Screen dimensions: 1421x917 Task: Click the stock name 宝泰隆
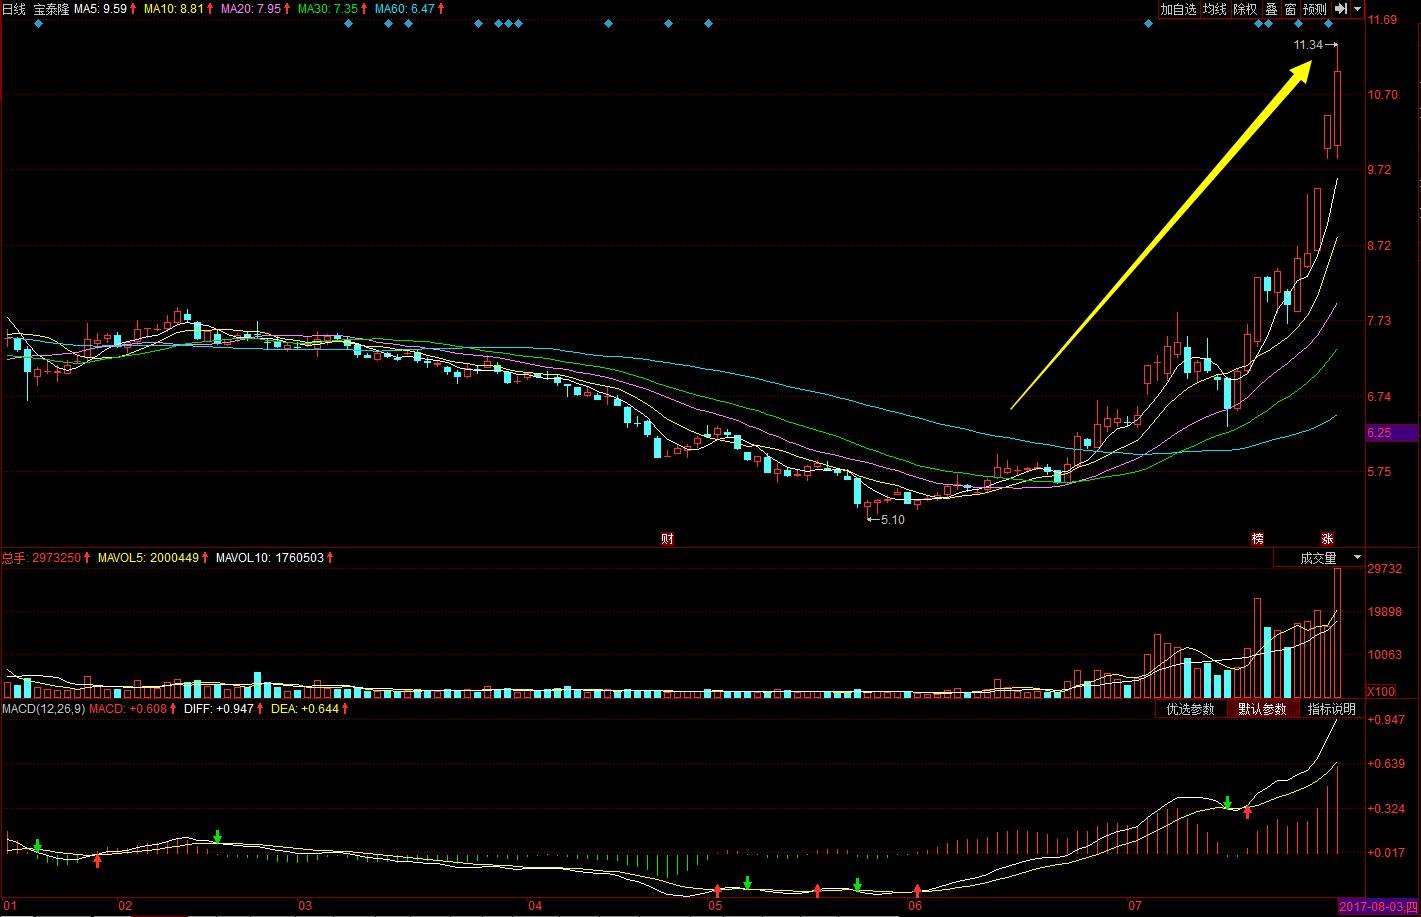pos(51,9)
